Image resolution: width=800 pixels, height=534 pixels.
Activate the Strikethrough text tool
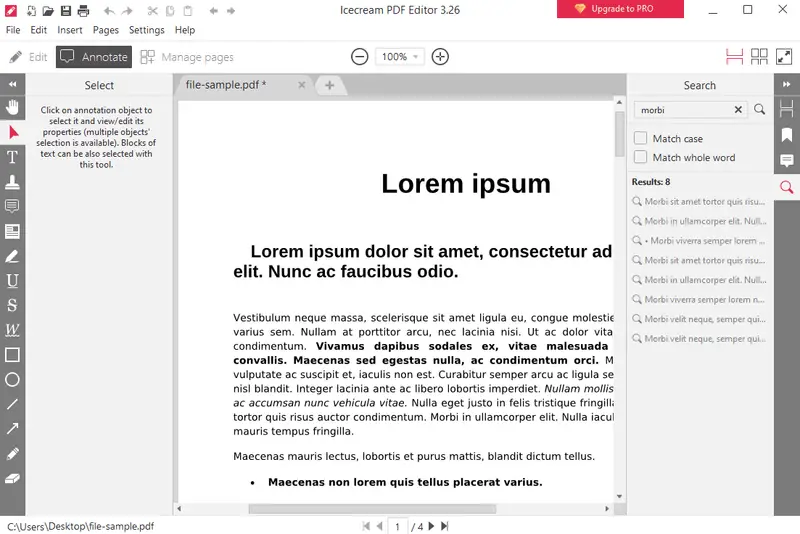(x=12, y=306)
